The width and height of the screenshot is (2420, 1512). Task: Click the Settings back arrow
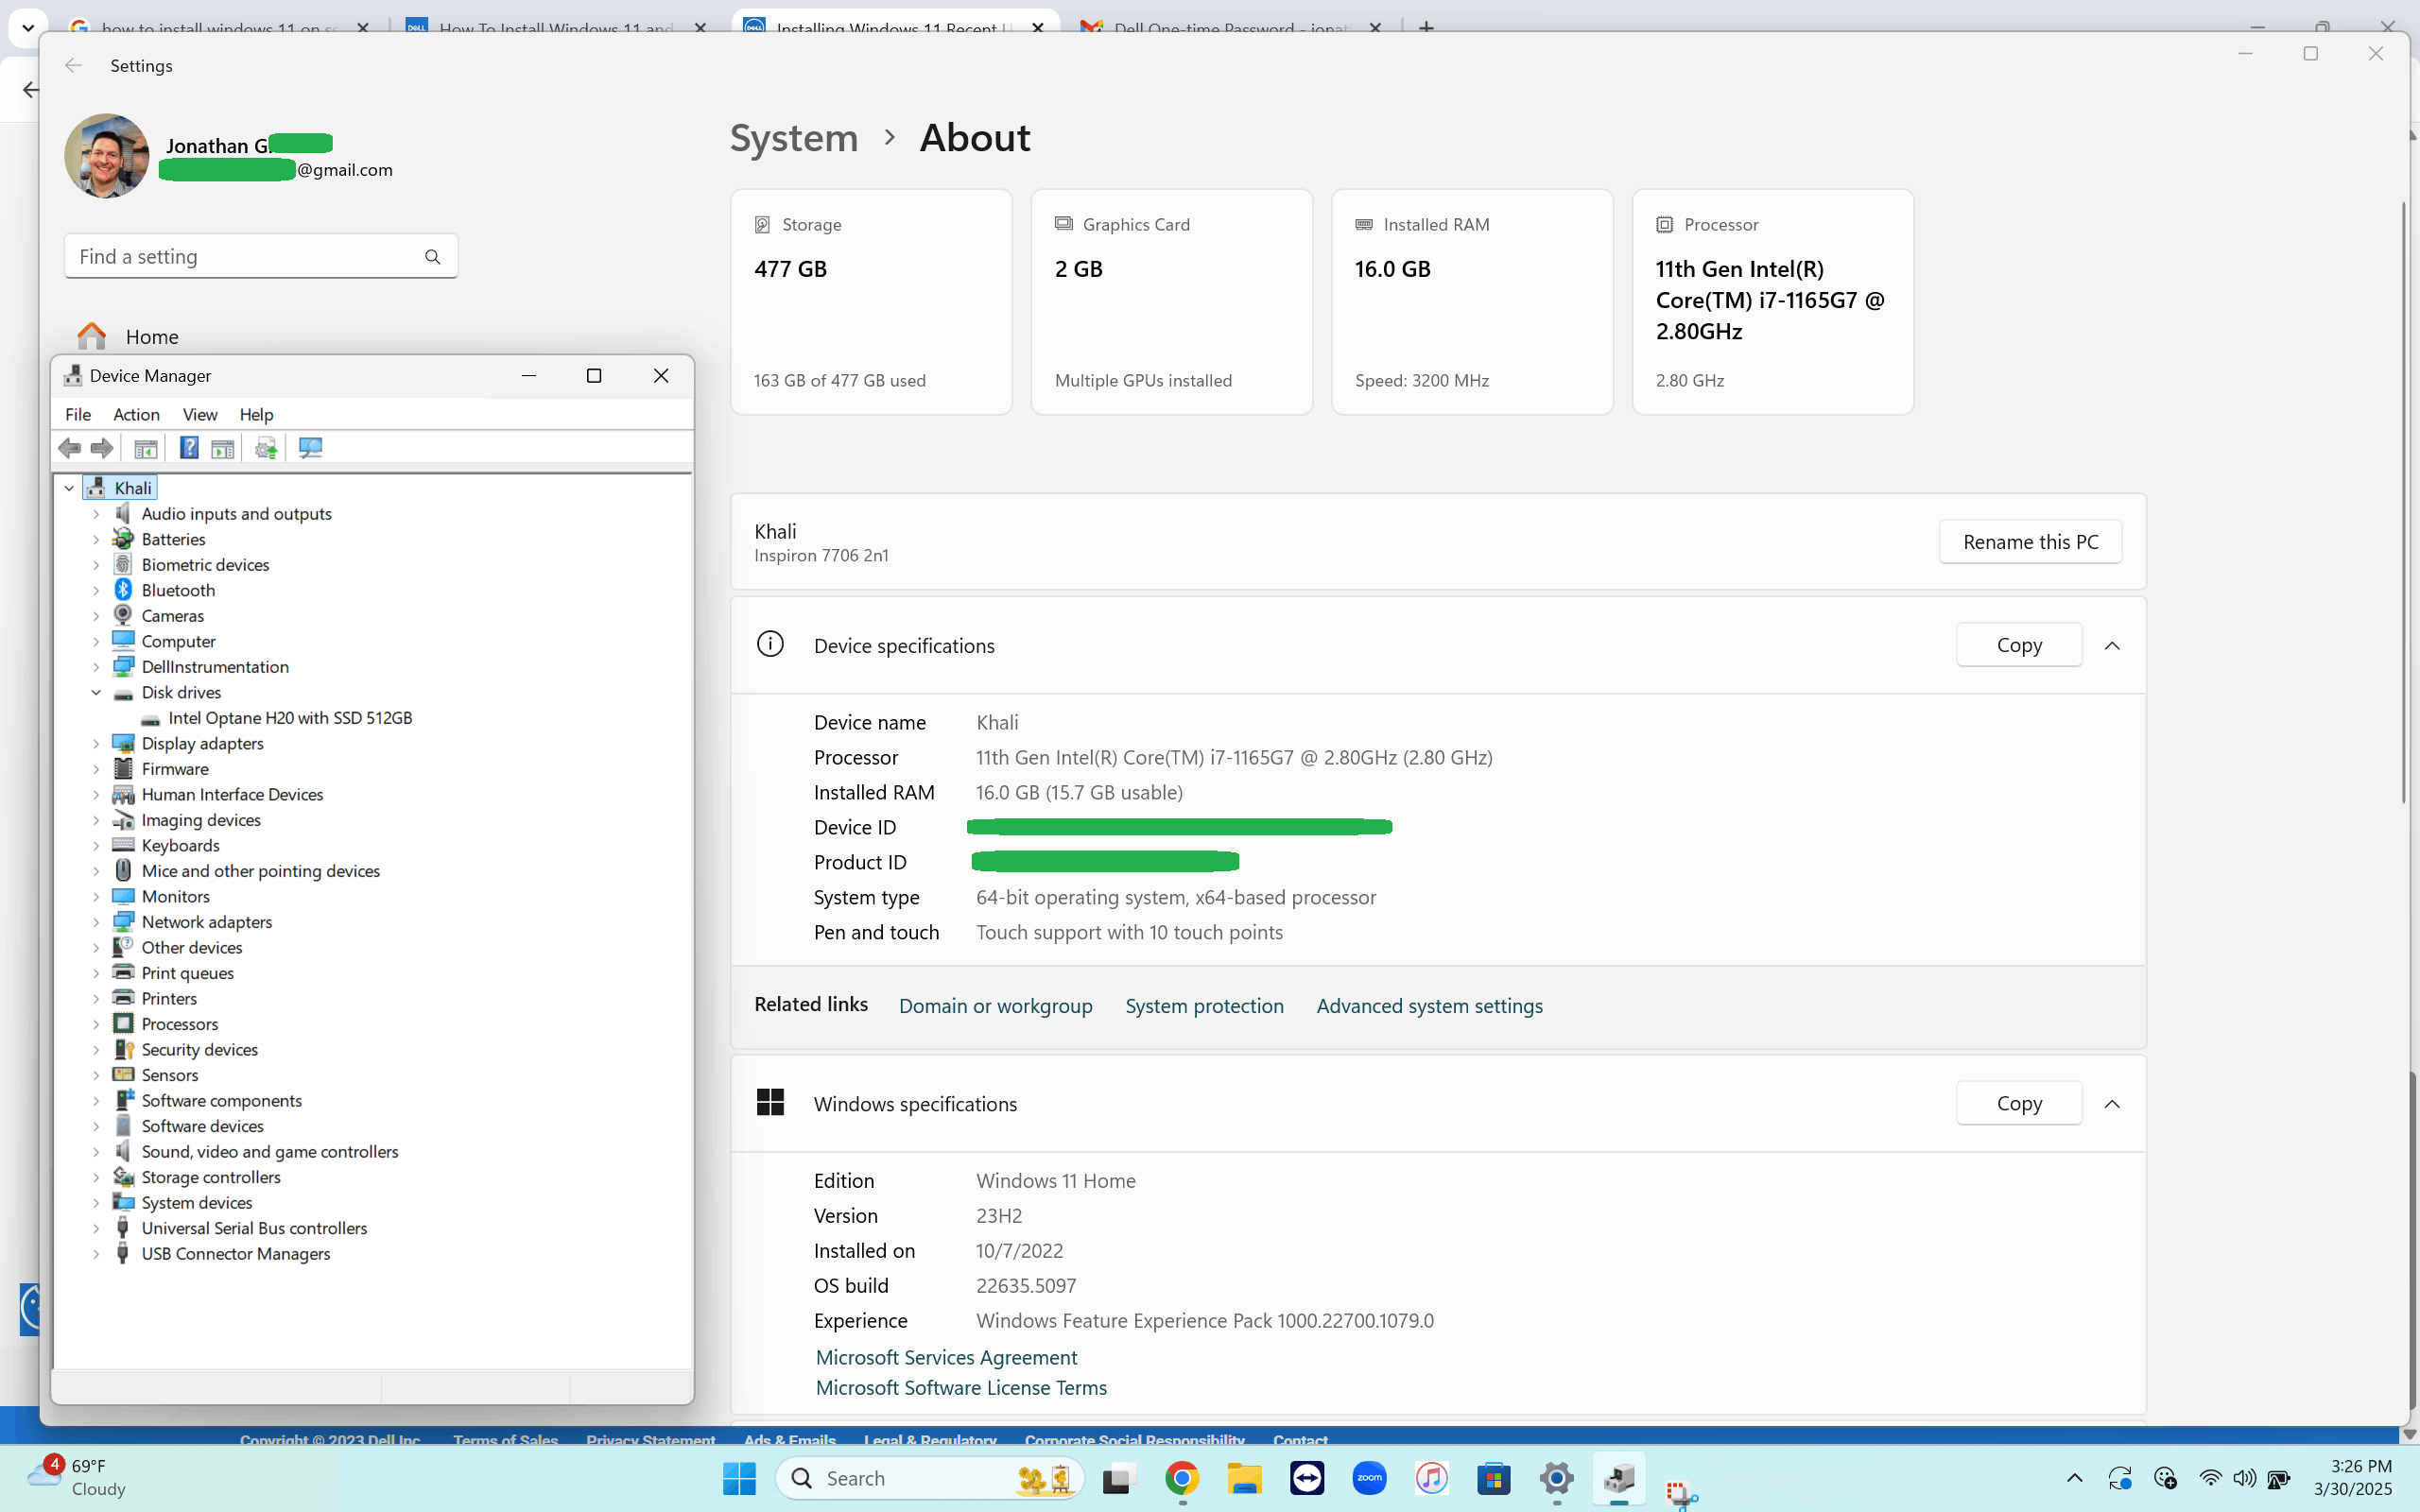click(73, 66)
